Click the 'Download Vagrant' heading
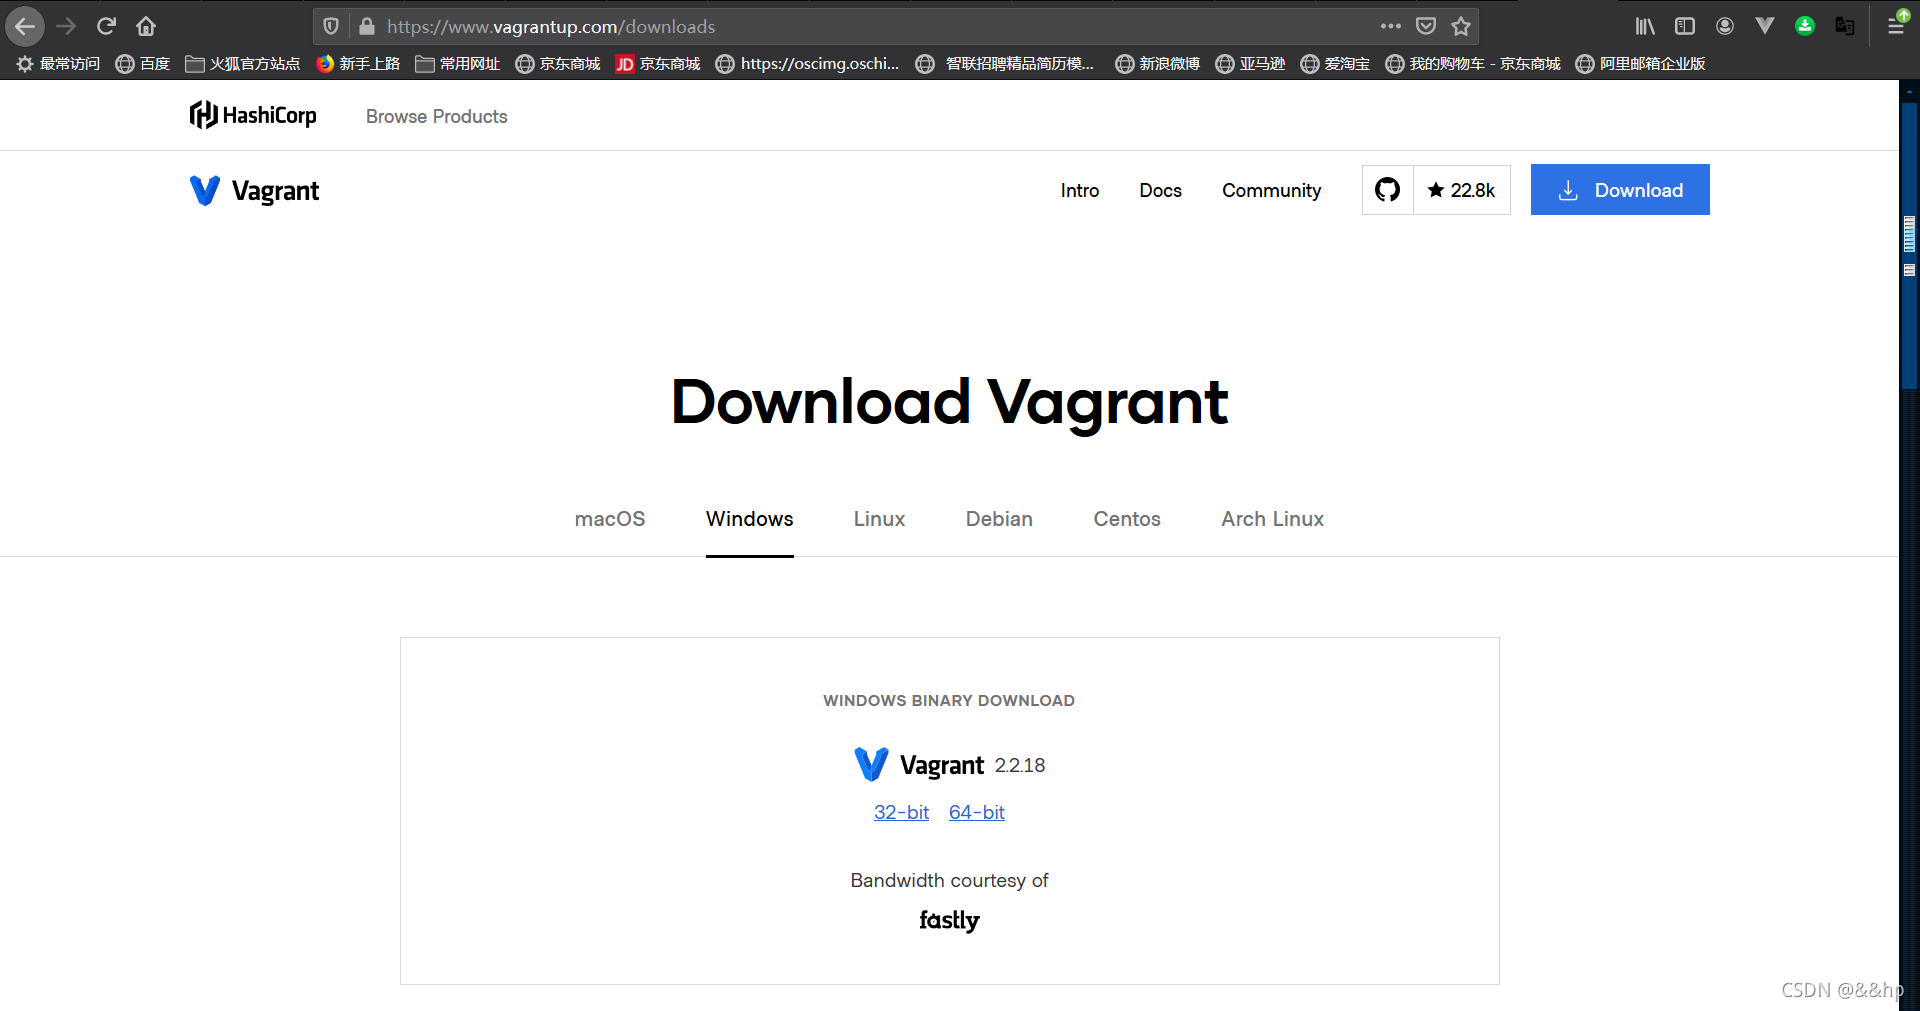Viewport: 1920px width, 1011px height. click(x=949, y=402)
